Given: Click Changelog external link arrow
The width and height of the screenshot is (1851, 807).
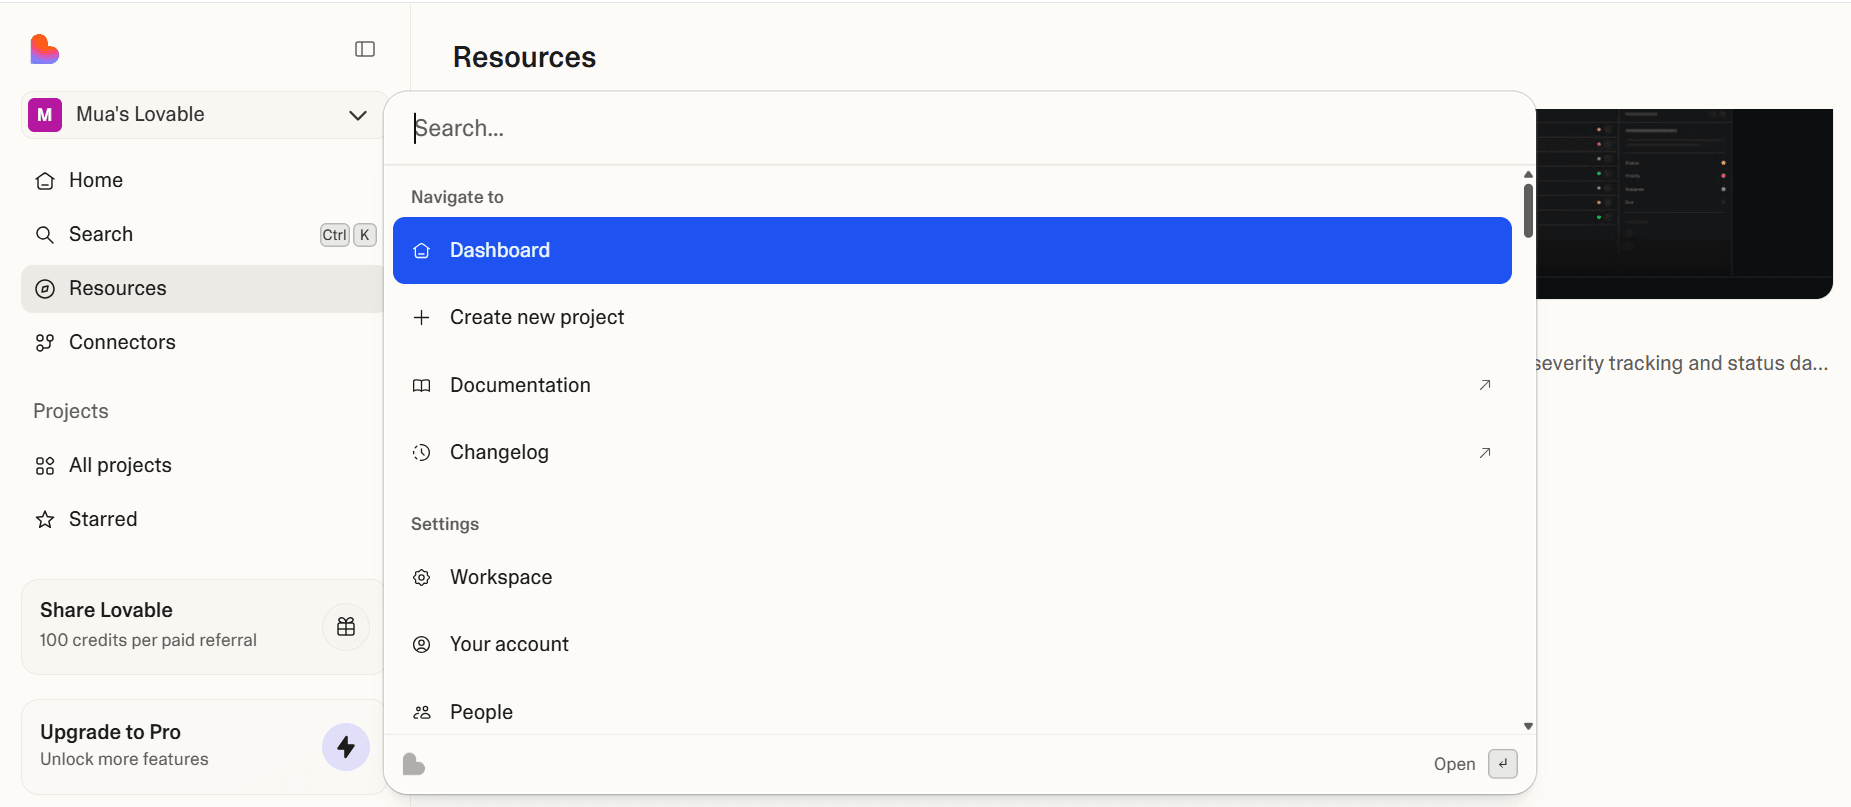Looking at the screenshot, I should 1485,453.
